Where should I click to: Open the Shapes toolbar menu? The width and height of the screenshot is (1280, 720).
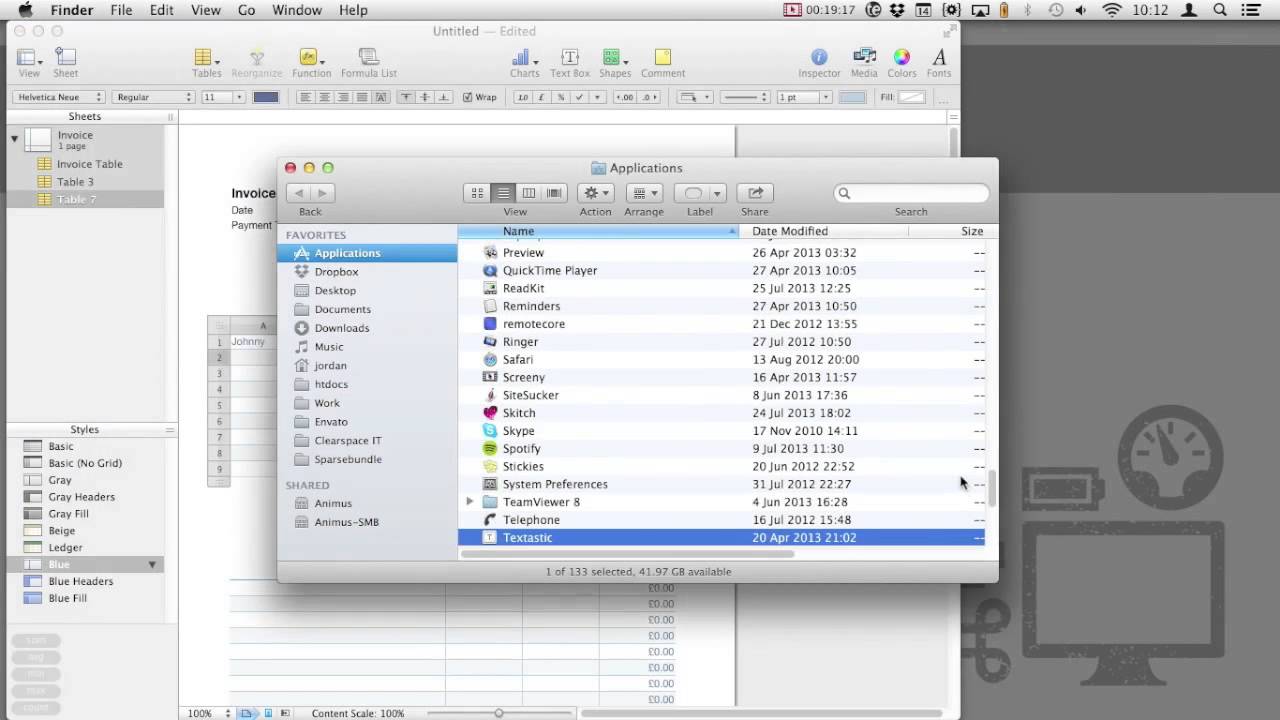coord(615,63)
